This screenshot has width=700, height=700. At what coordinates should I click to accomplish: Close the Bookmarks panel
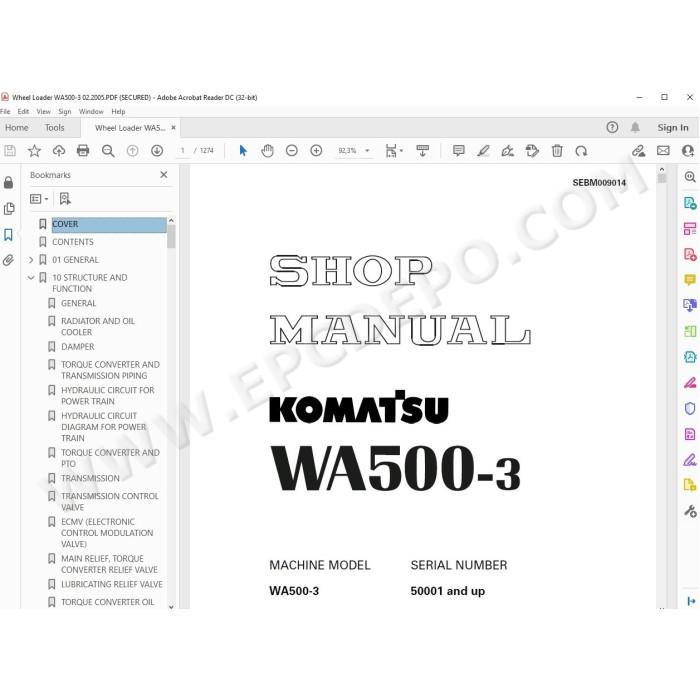click(x=164, y=175)
